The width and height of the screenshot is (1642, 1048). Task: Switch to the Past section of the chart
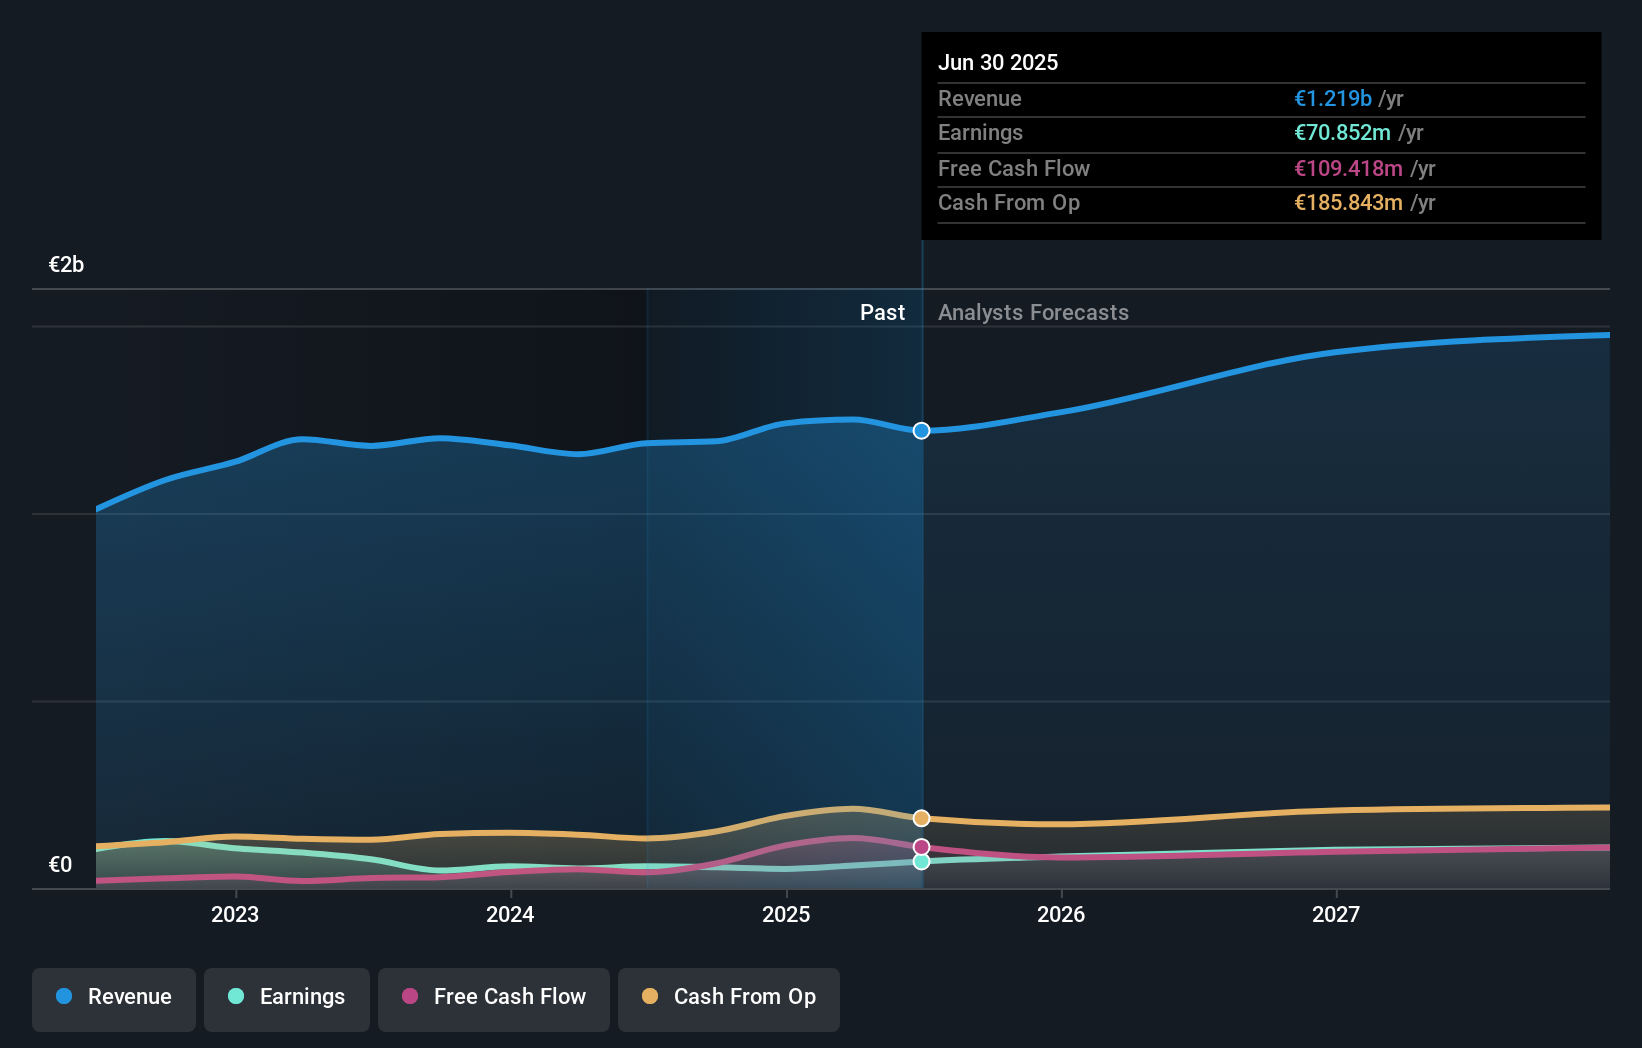click(x=882, y=312)
